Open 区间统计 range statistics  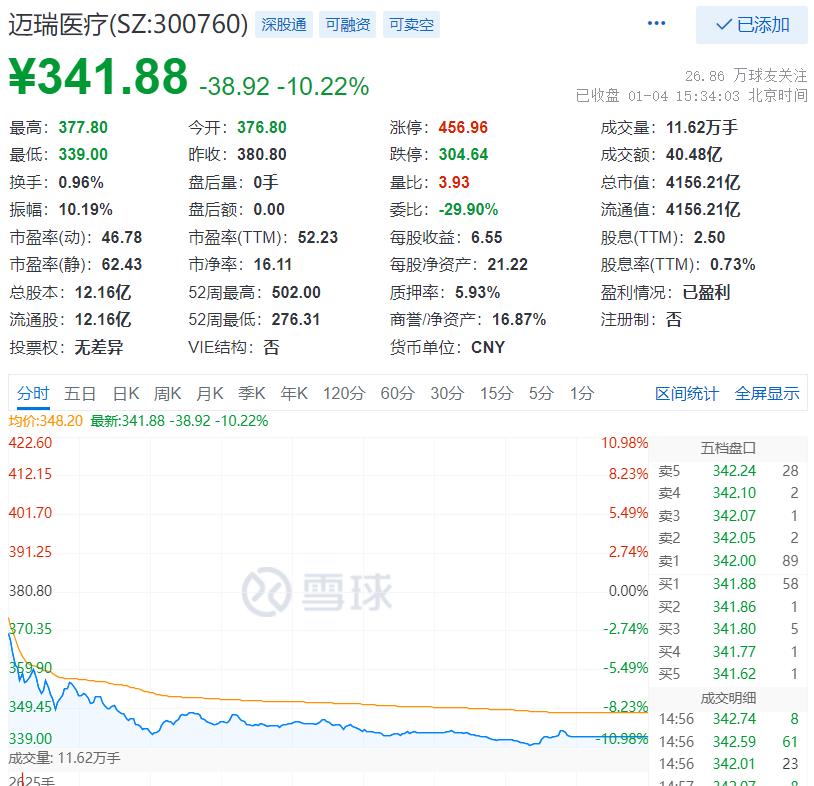(687, 394)
